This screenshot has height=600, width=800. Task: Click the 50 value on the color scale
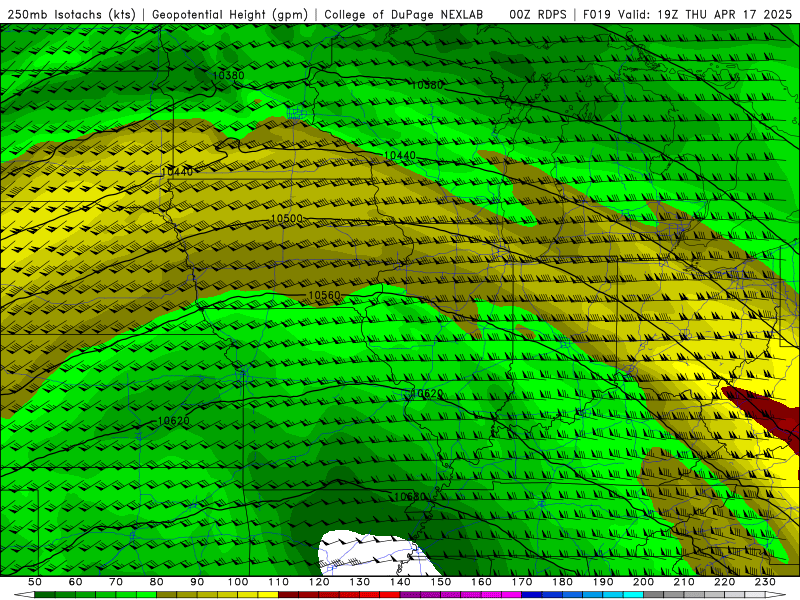(x=34, y=582)
